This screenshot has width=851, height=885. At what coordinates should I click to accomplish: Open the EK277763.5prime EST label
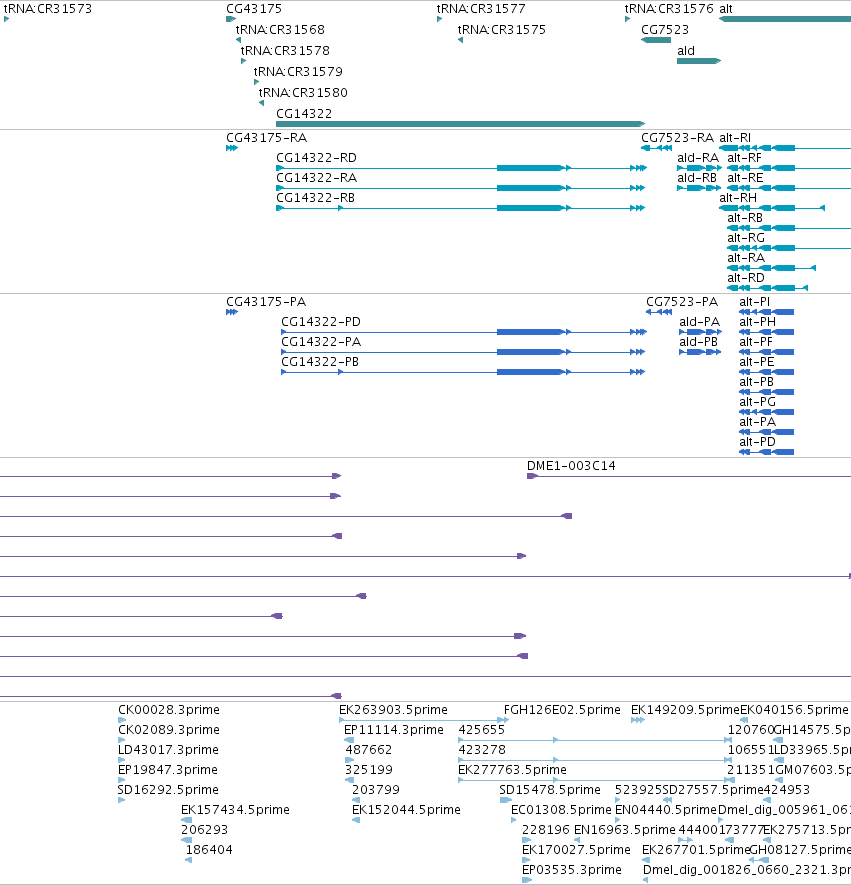(512, 769)
